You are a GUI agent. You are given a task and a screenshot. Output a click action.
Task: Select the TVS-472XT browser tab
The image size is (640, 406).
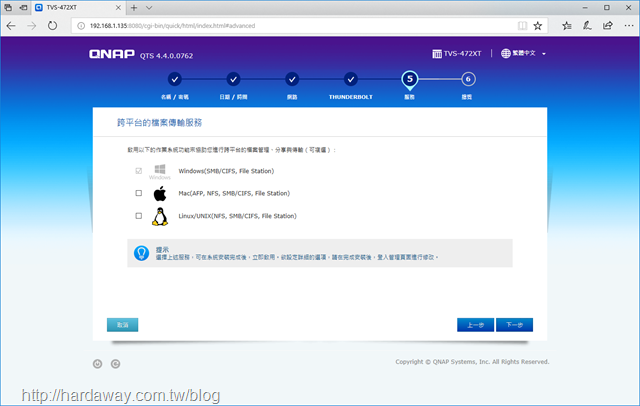coord(78,7)
